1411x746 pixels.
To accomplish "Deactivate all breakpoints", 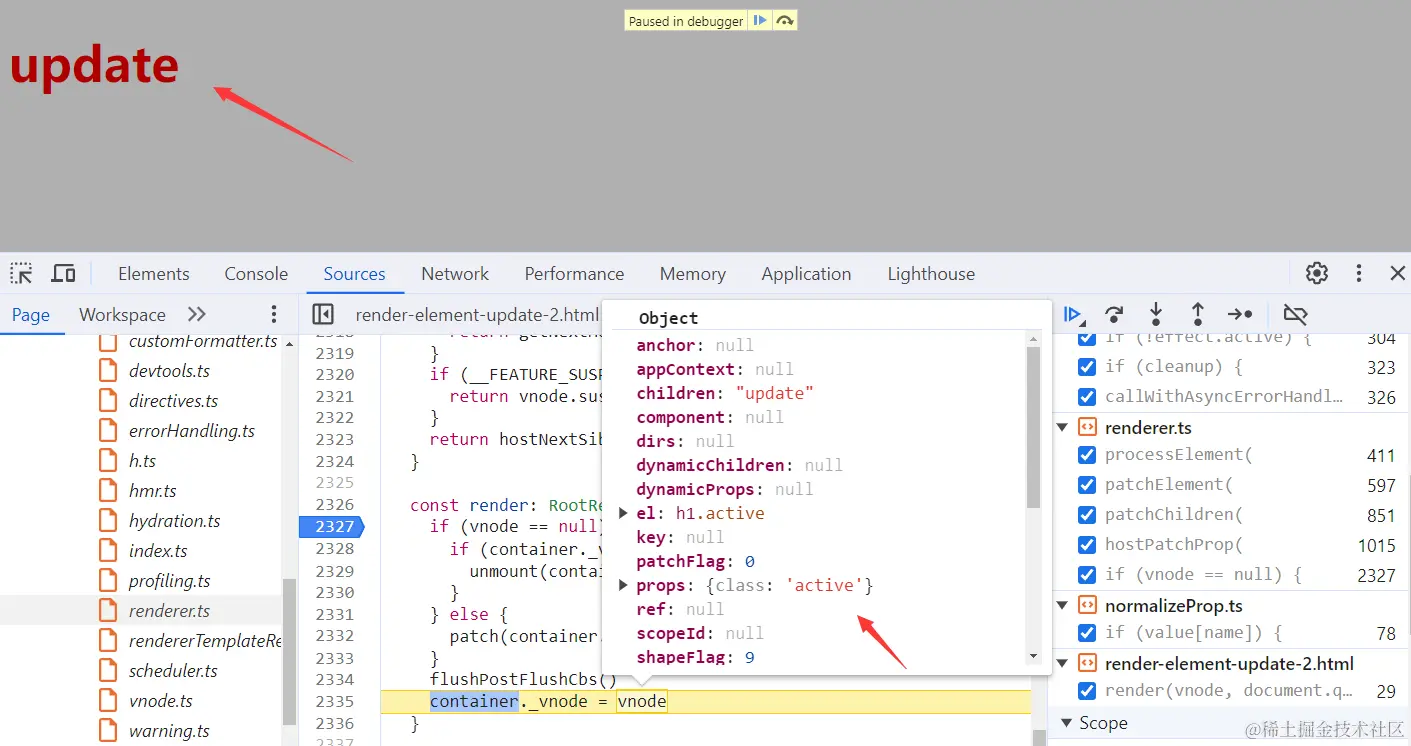I will pos(1295,314).
